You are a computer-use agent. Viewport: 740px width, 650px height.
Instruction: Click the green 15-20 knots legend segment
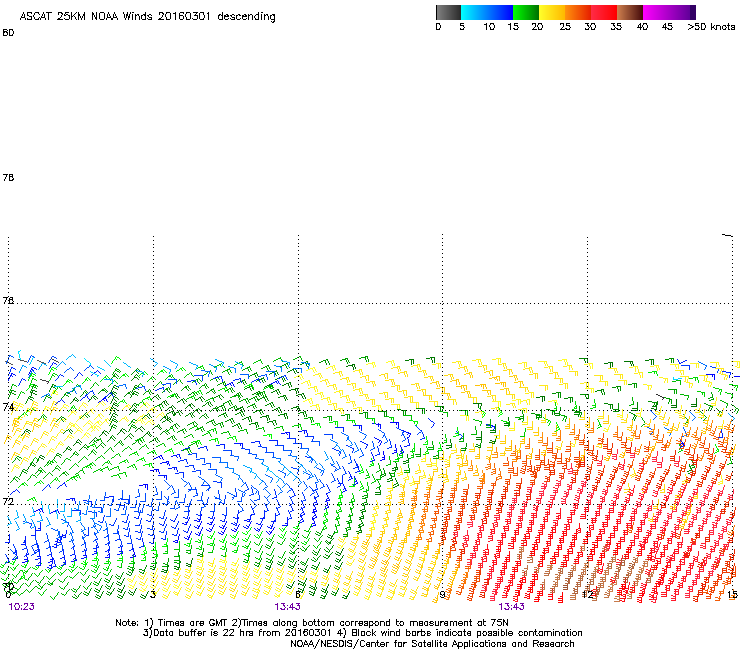[526, 12]
